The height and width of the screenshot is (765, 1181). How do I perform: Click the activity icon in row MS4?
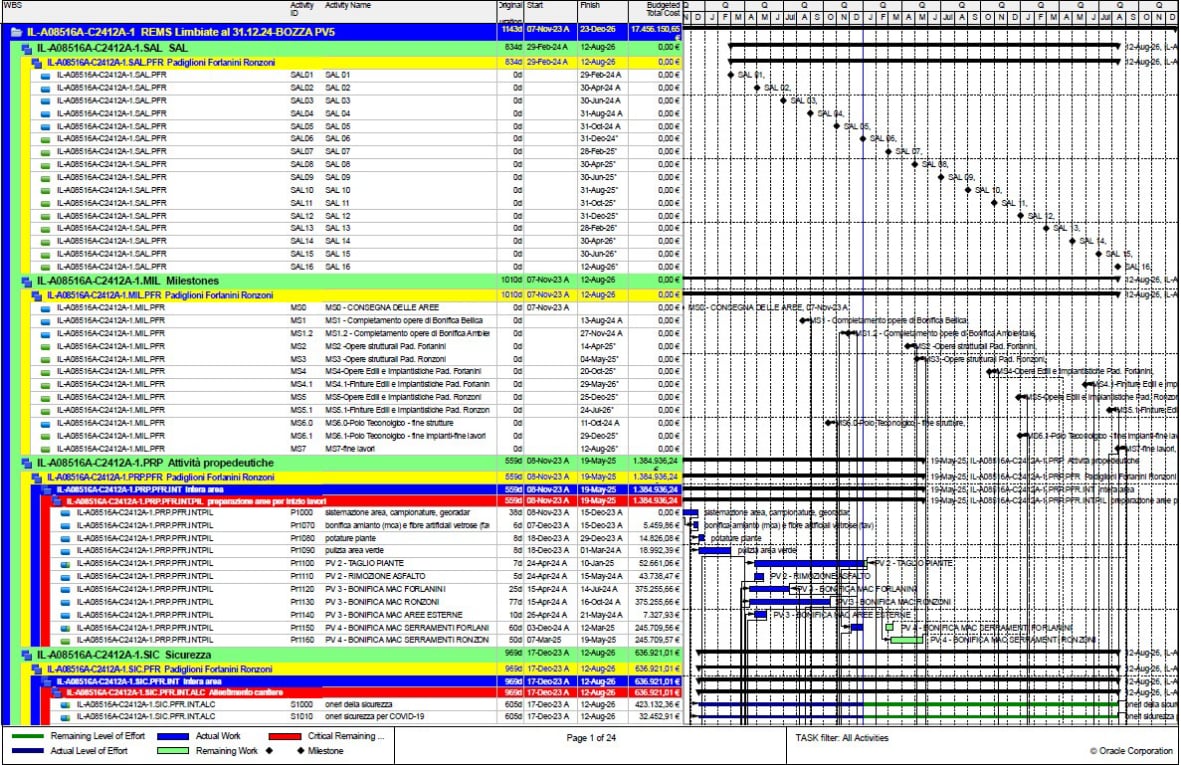pyautogui.click(x=45, y=372)
